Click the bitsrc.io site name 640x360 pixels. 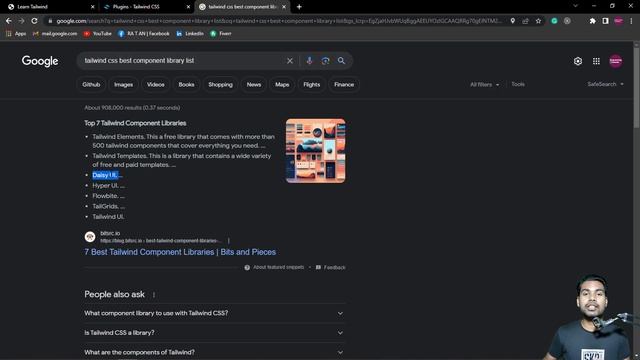pyautogui.click(x=110, y=233)
